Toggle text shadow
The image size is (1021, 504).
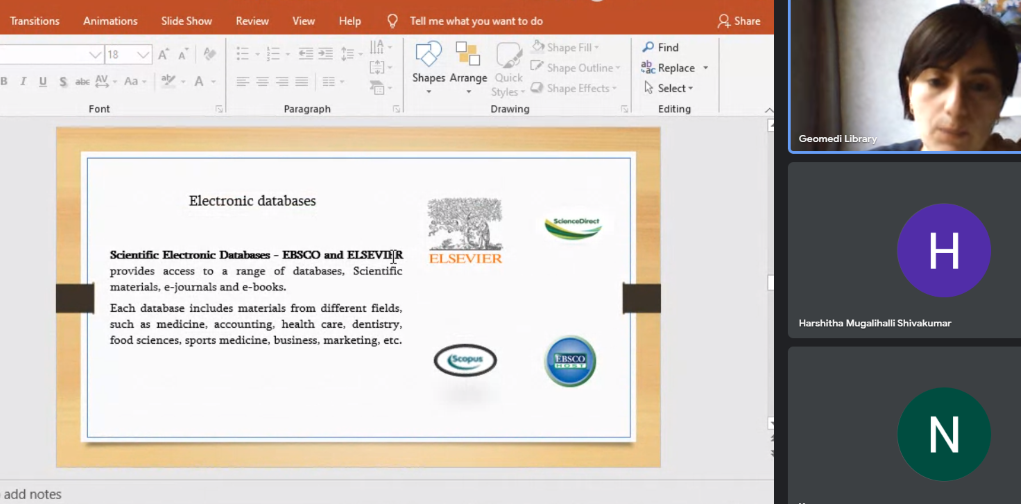point(63,81)
